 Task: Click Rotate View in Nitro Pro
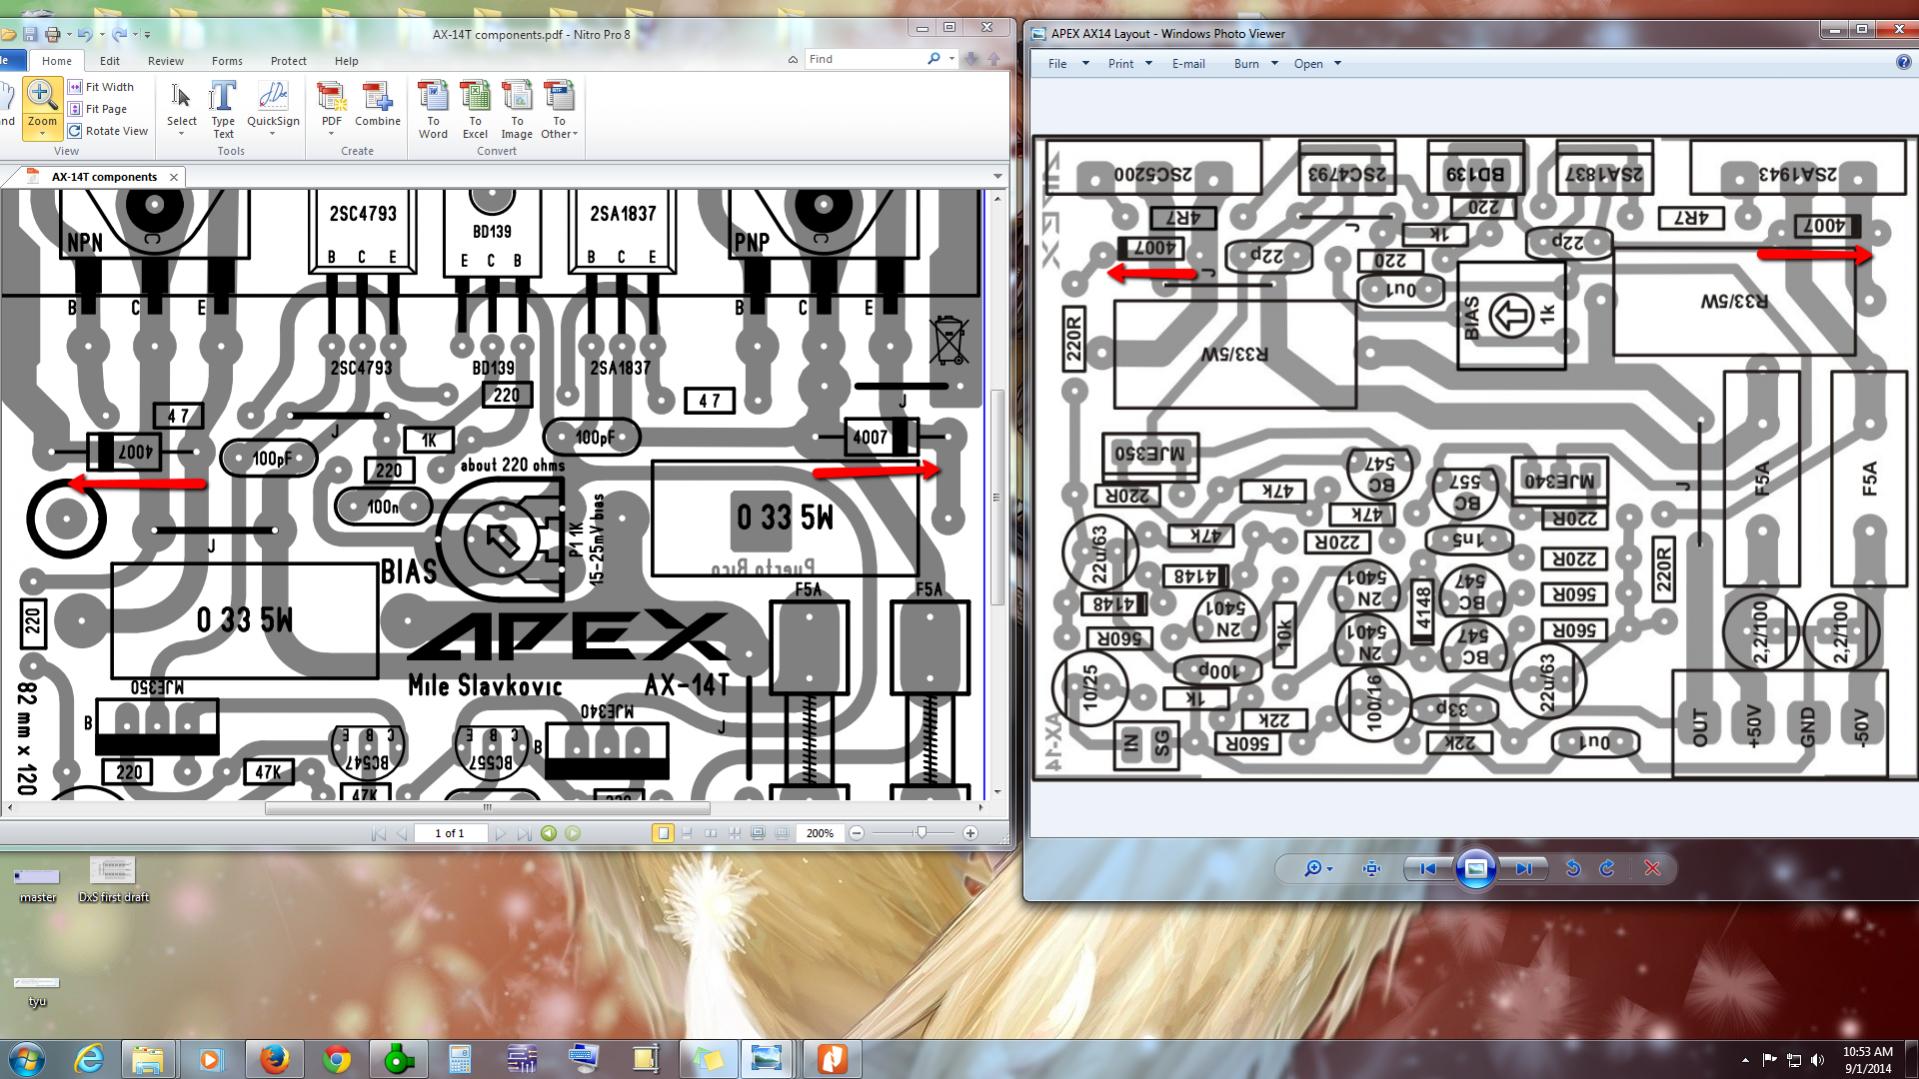click(108, 131)
